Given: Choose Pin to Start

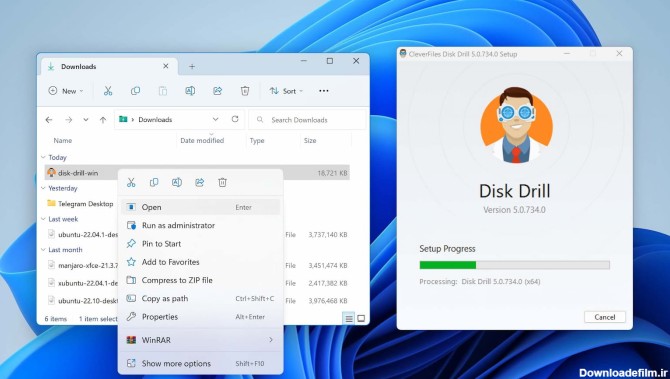Looking at the screenshot, I should click(200, 244).
